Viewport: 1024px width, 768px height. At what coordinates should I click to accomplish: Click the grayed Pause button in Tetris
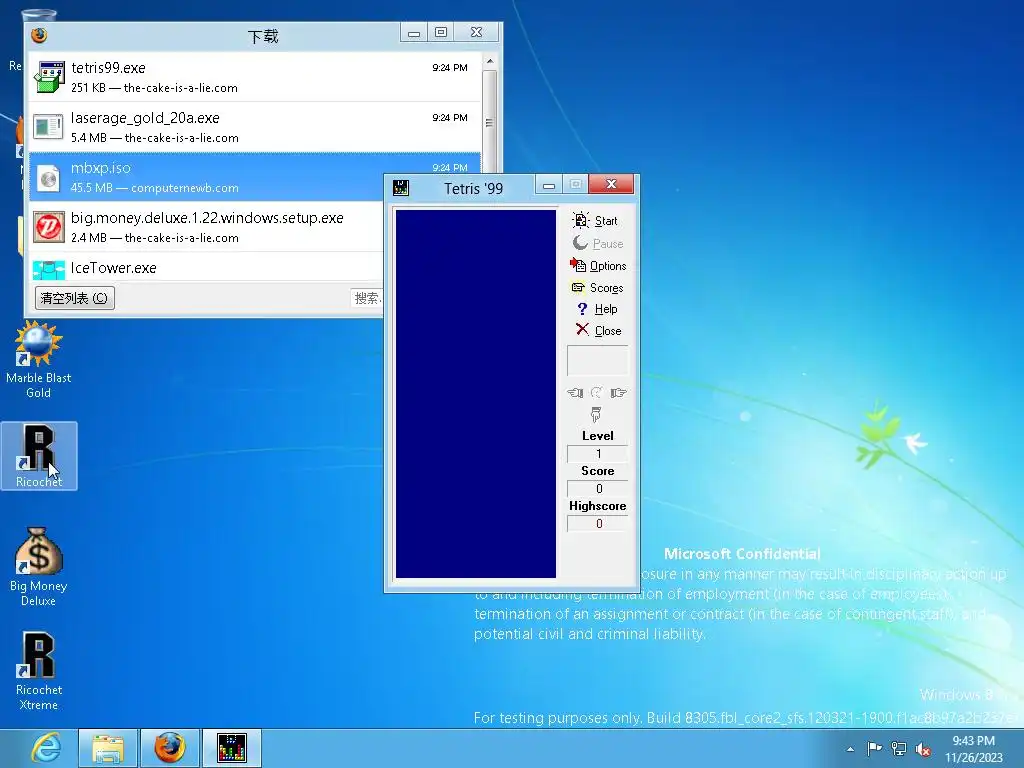598,244
